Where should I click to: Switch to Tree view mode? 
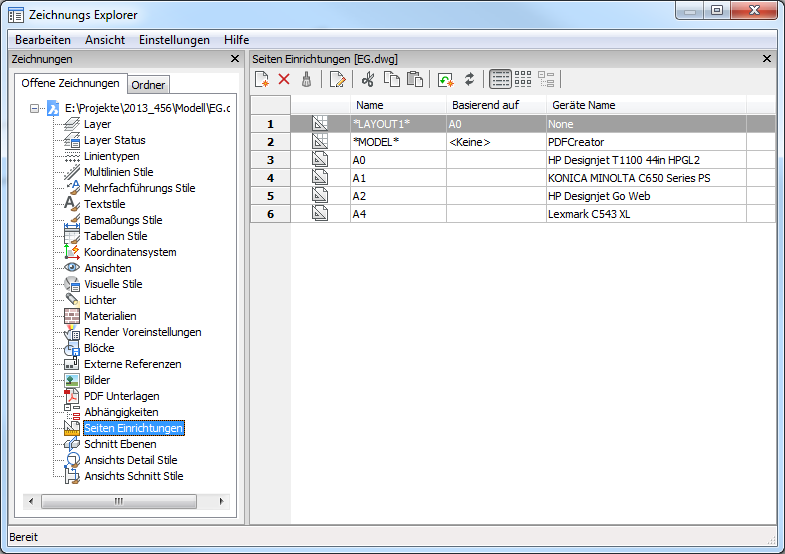pos(546,79)
